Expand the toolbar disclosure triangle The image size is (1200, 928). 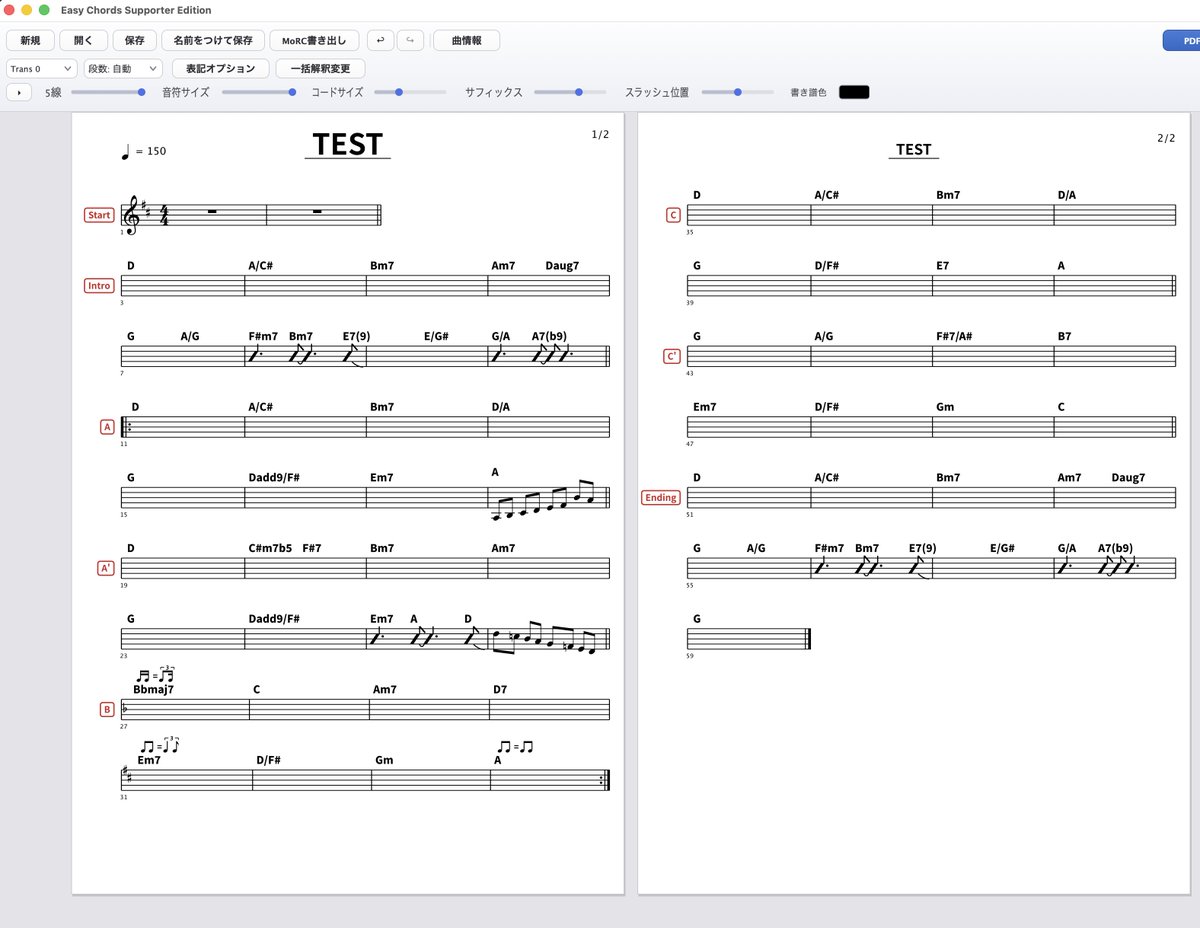tap(19, 92)
